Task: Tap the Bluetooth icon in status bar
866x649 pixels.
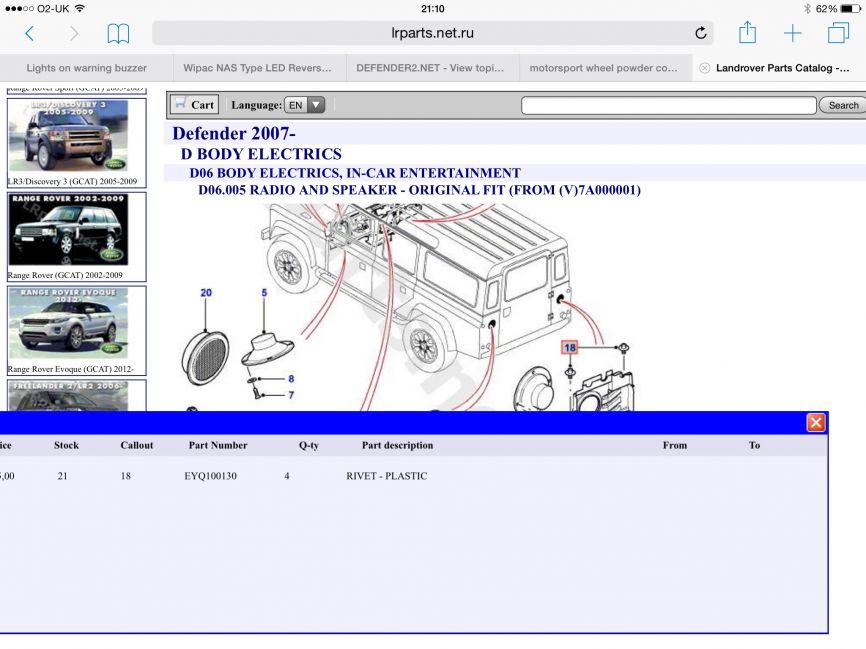Action: [807, 9]
